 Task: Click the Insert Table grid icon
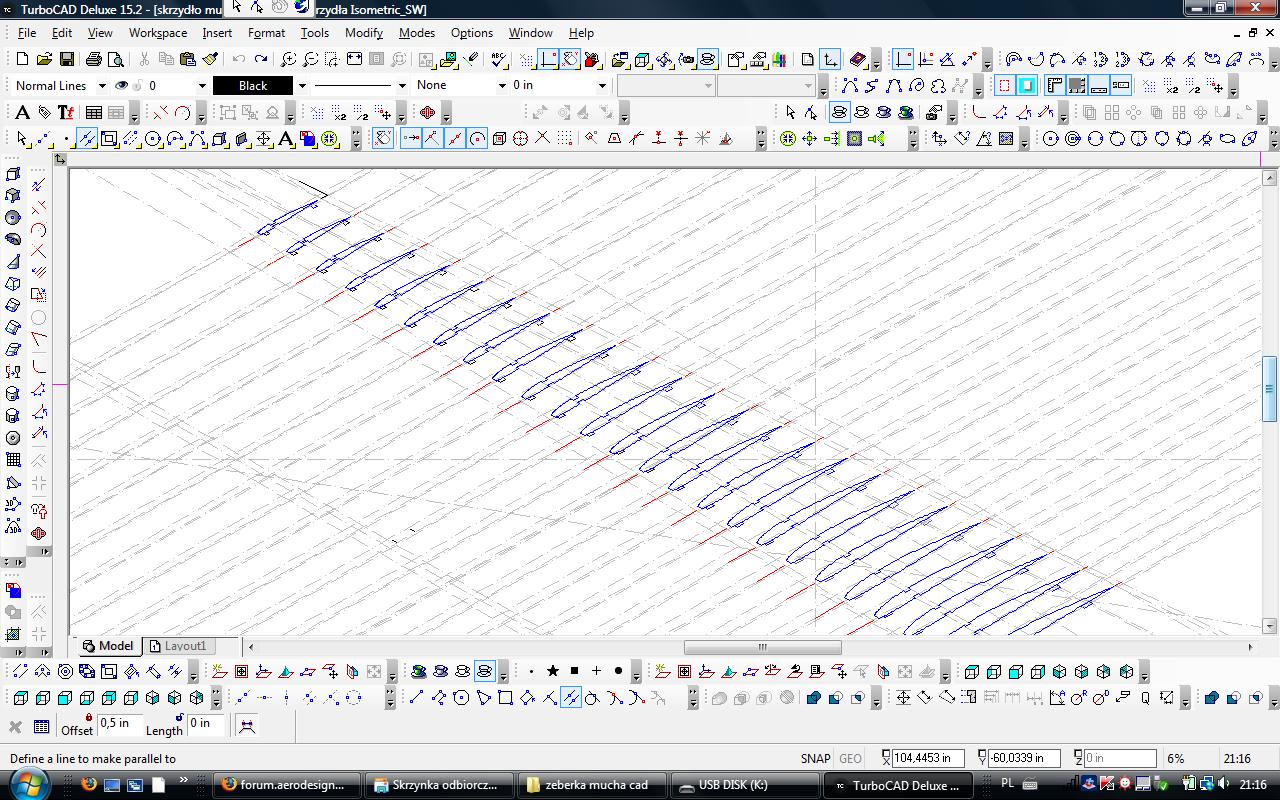point(93,112)
